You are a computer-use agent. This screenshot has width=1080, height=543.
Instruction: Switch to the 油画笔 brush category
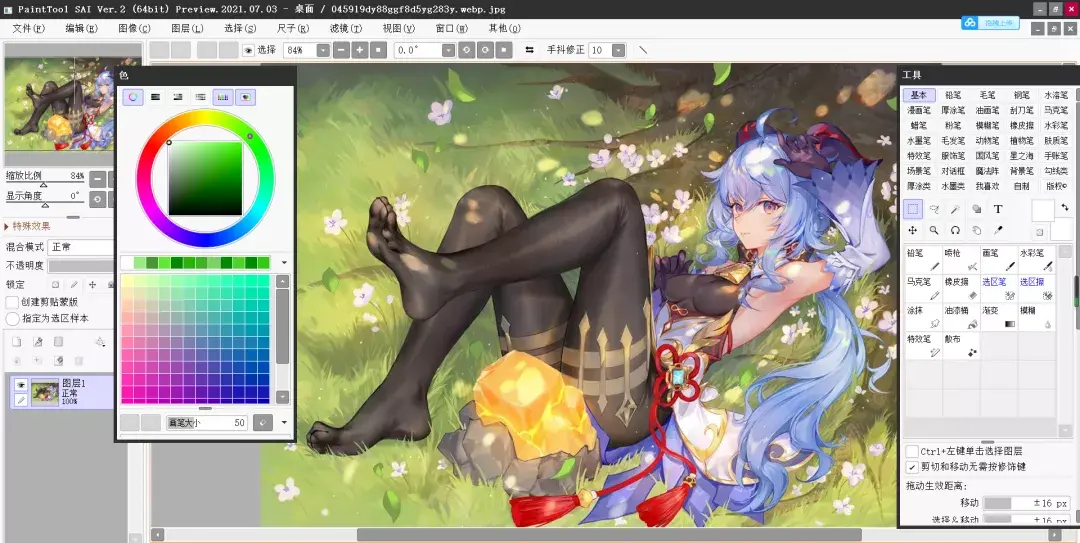pyautogui.click(x=987, y=110)
